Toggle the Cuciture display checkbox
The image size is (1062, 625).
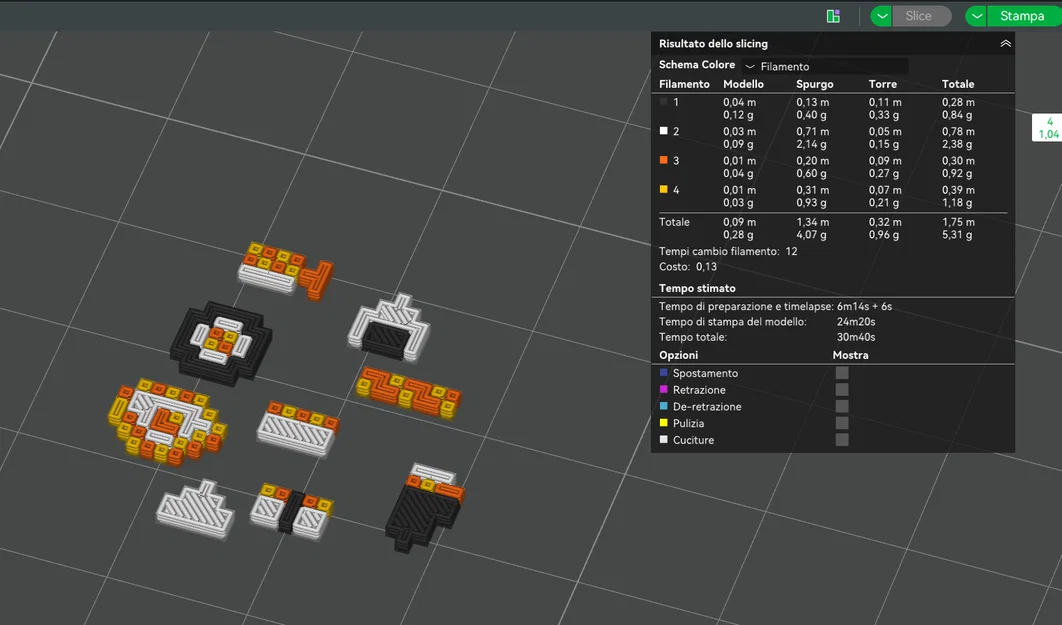pyautogui.click(x=842, y=439)
